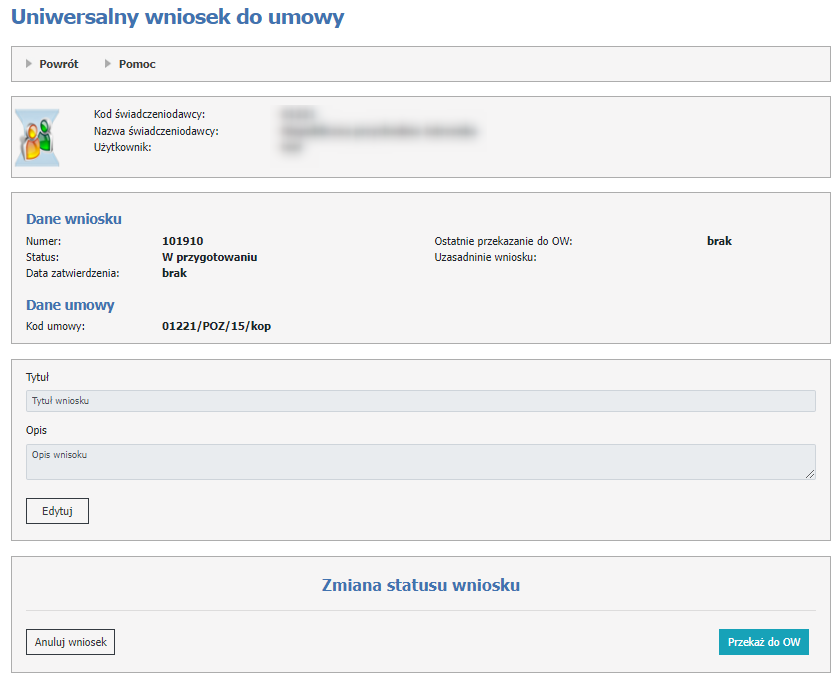Cancel the request with Anuluj wniosek
840x683 pixels.
(x=70, y=642)
